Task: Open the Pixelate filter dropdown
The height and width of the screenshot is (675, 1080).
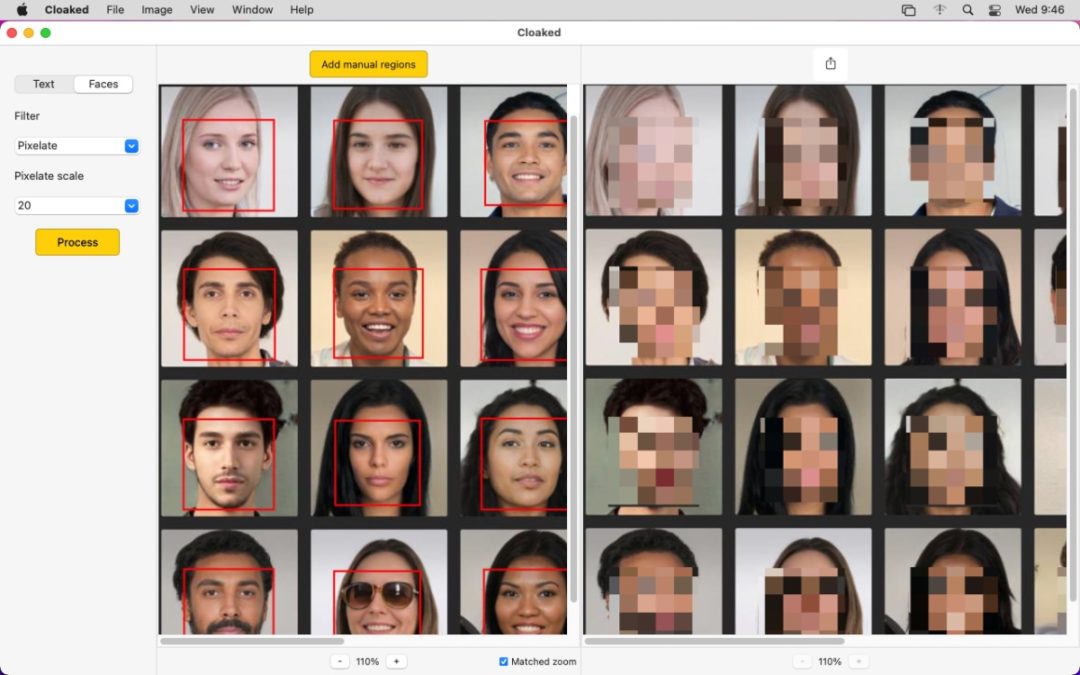Action: pos(76,146)
